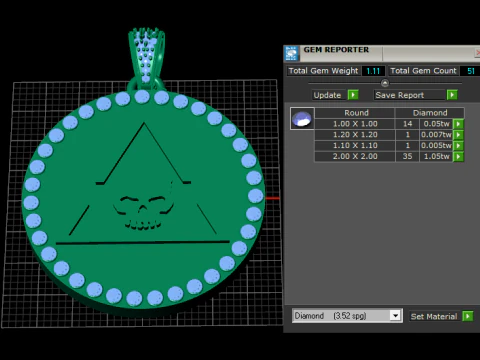480x360 pixels.
Task: Click the 0.05tw weight cell
Action: 436,124
